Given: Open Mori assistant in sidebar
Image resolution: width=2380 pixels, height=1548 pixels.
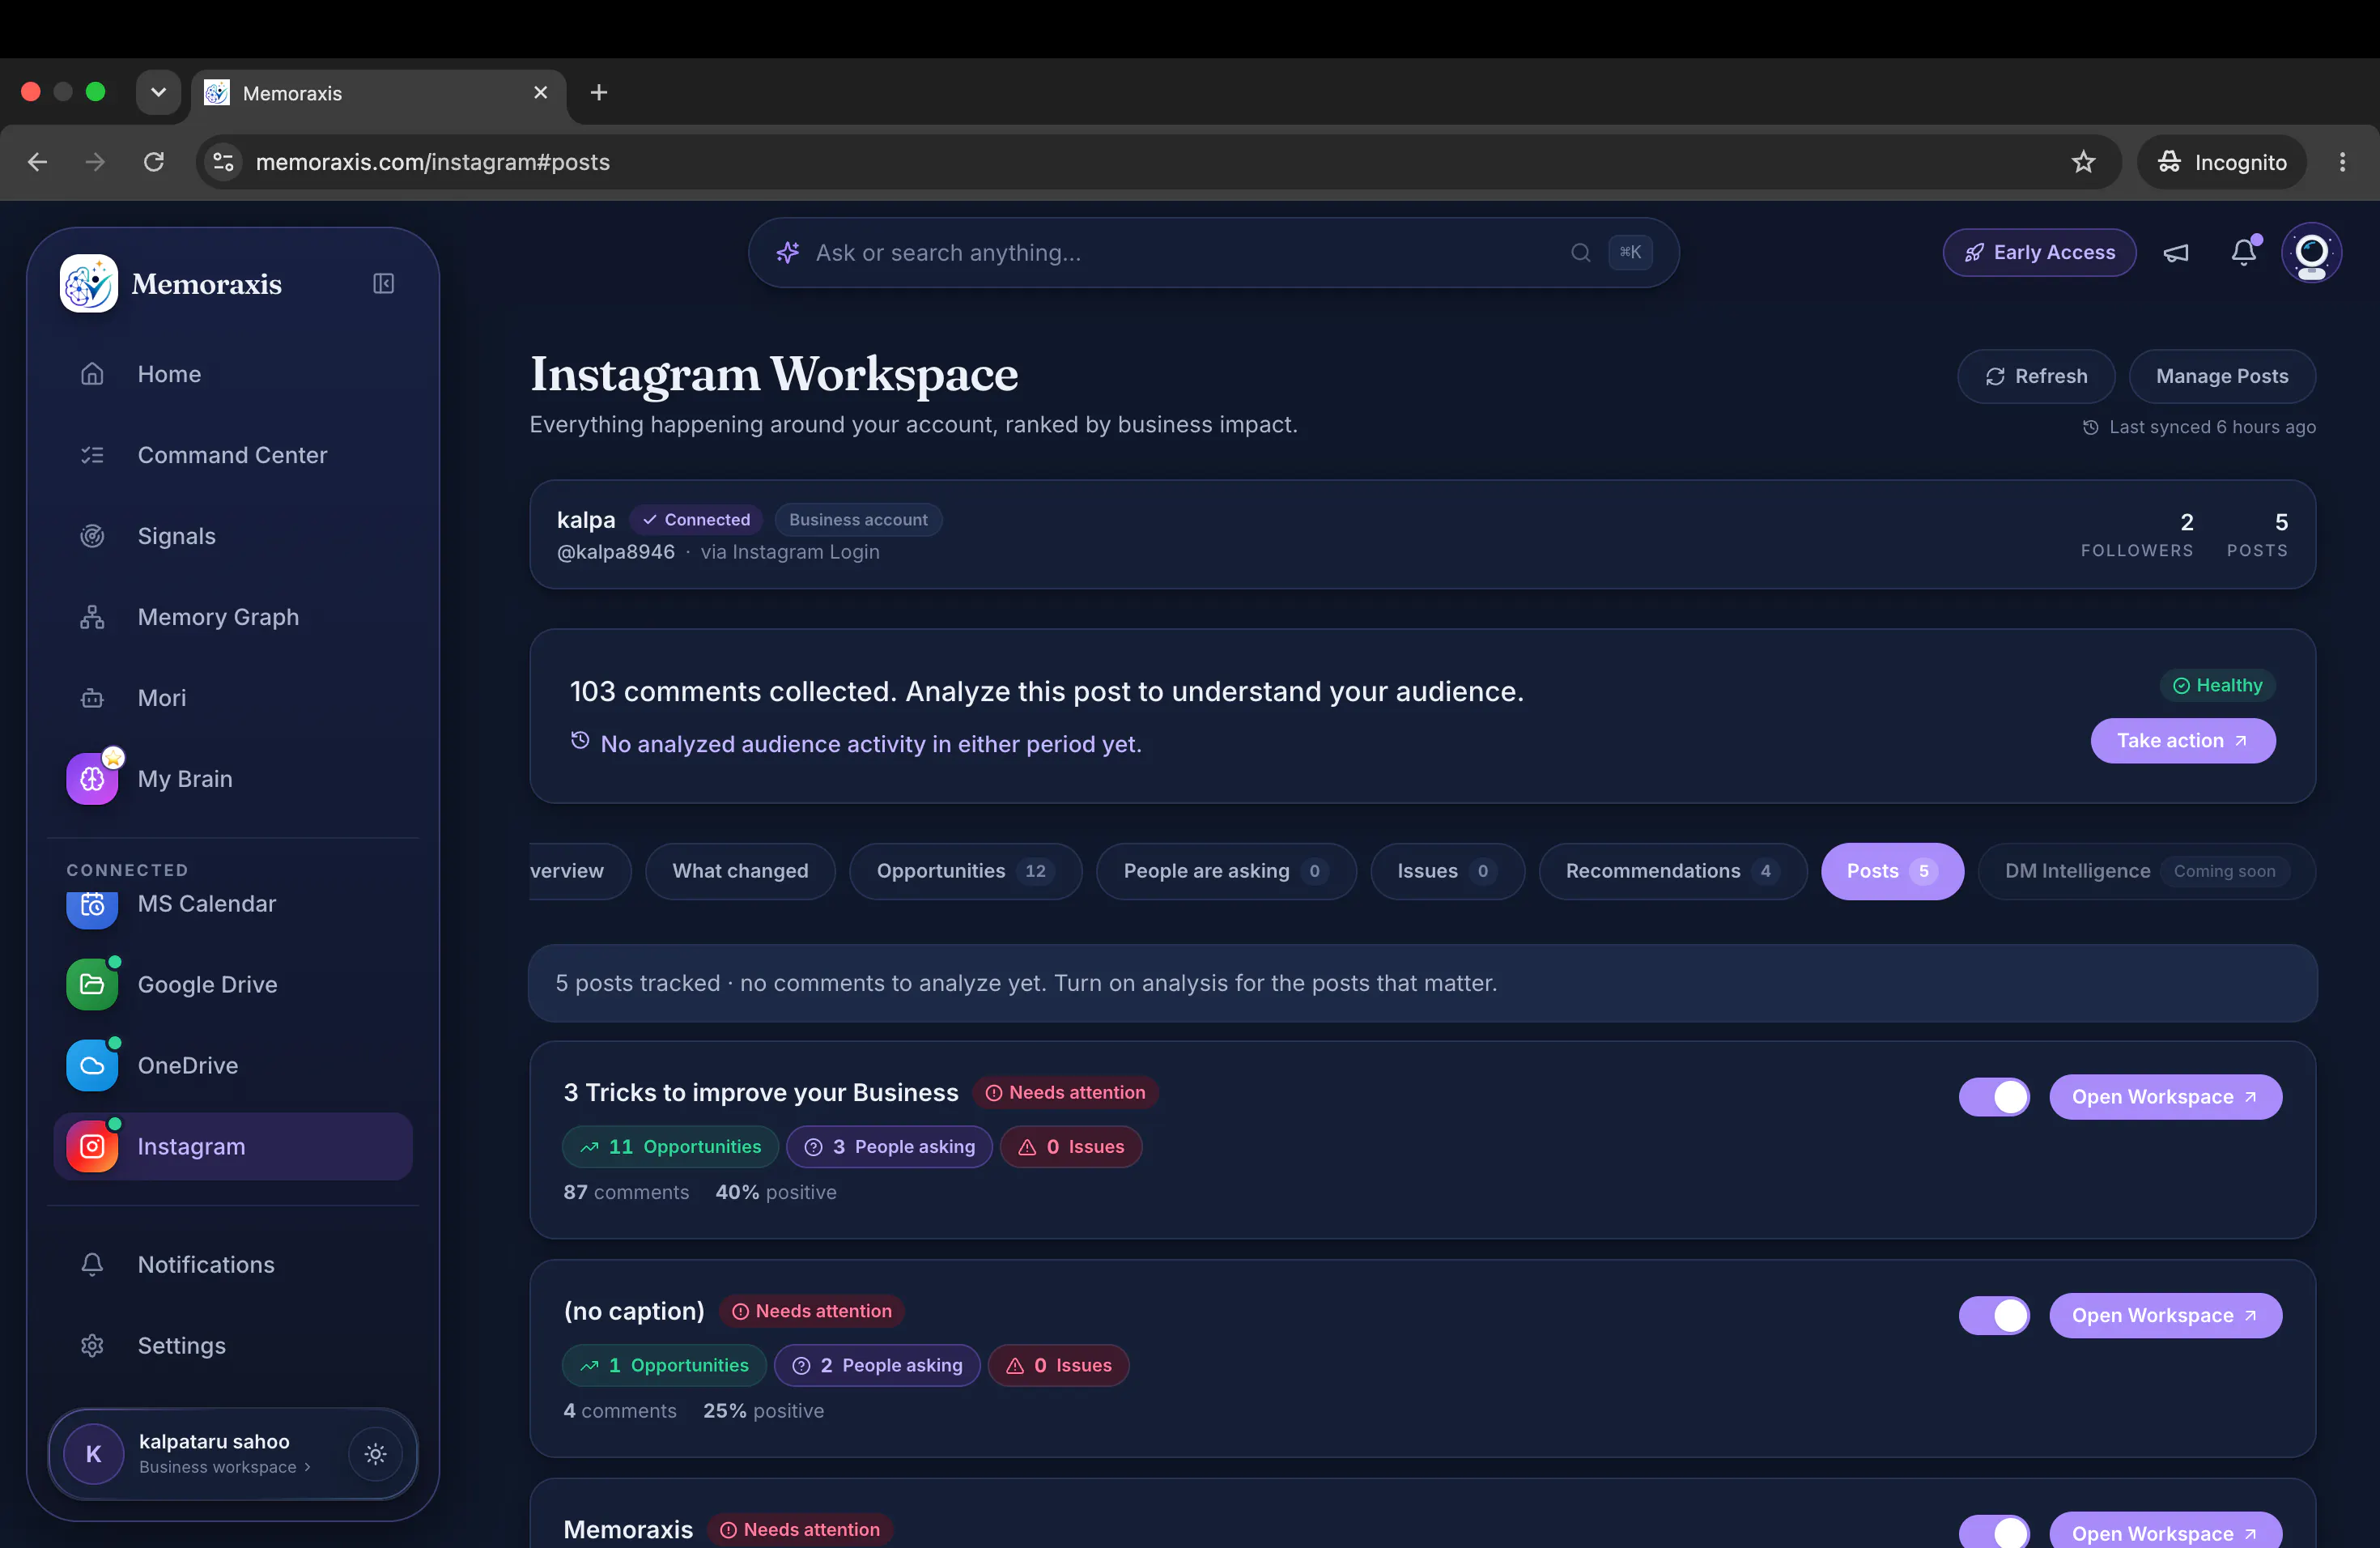Looking at the screenshot, I should [x=233, y=698].
